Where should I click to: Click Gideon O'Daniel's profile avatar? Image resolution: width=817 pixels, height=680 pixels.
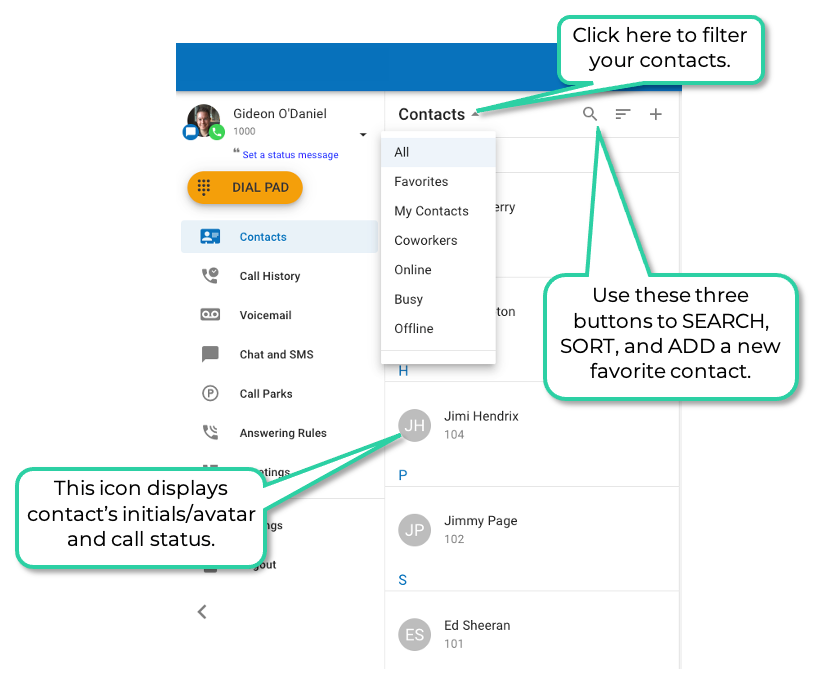(x=203, y=121)
